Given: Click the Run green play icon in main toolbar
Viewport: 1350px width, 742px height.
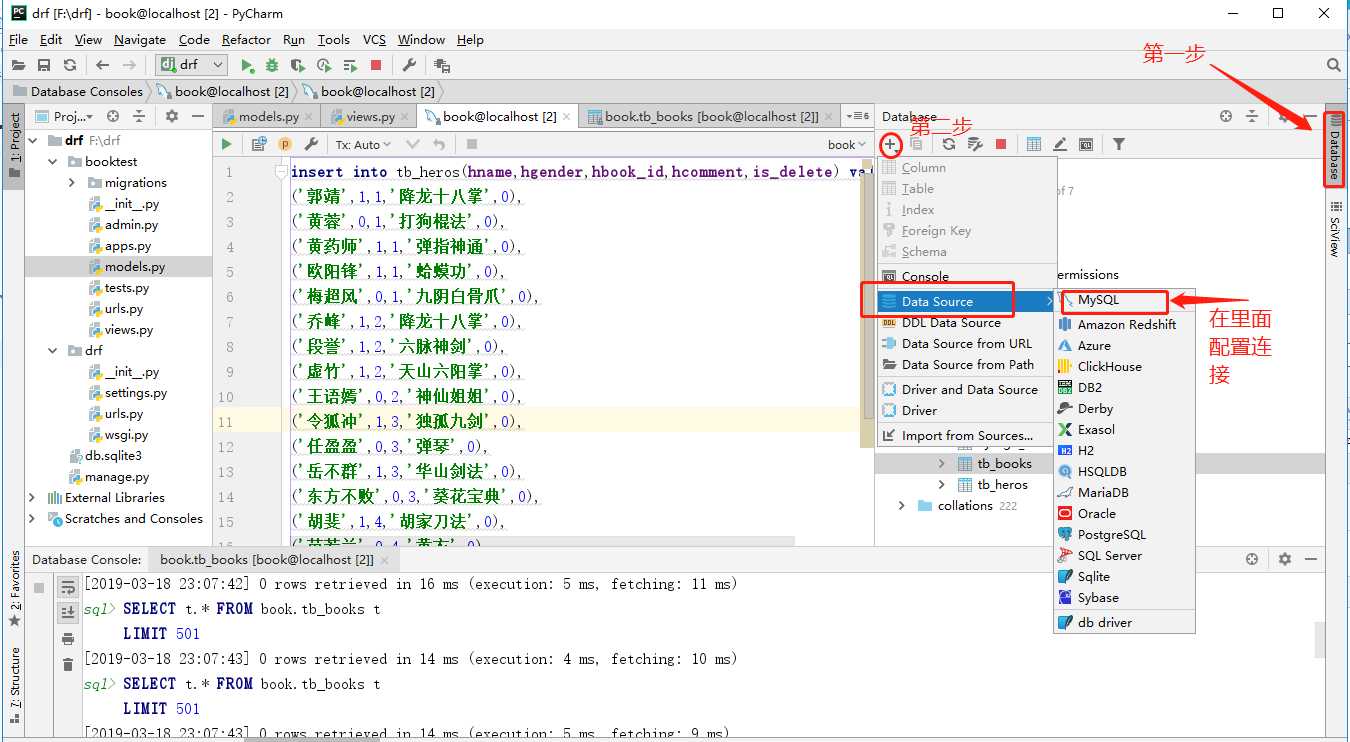Looking at the screenshot, I should coord(248,65).
